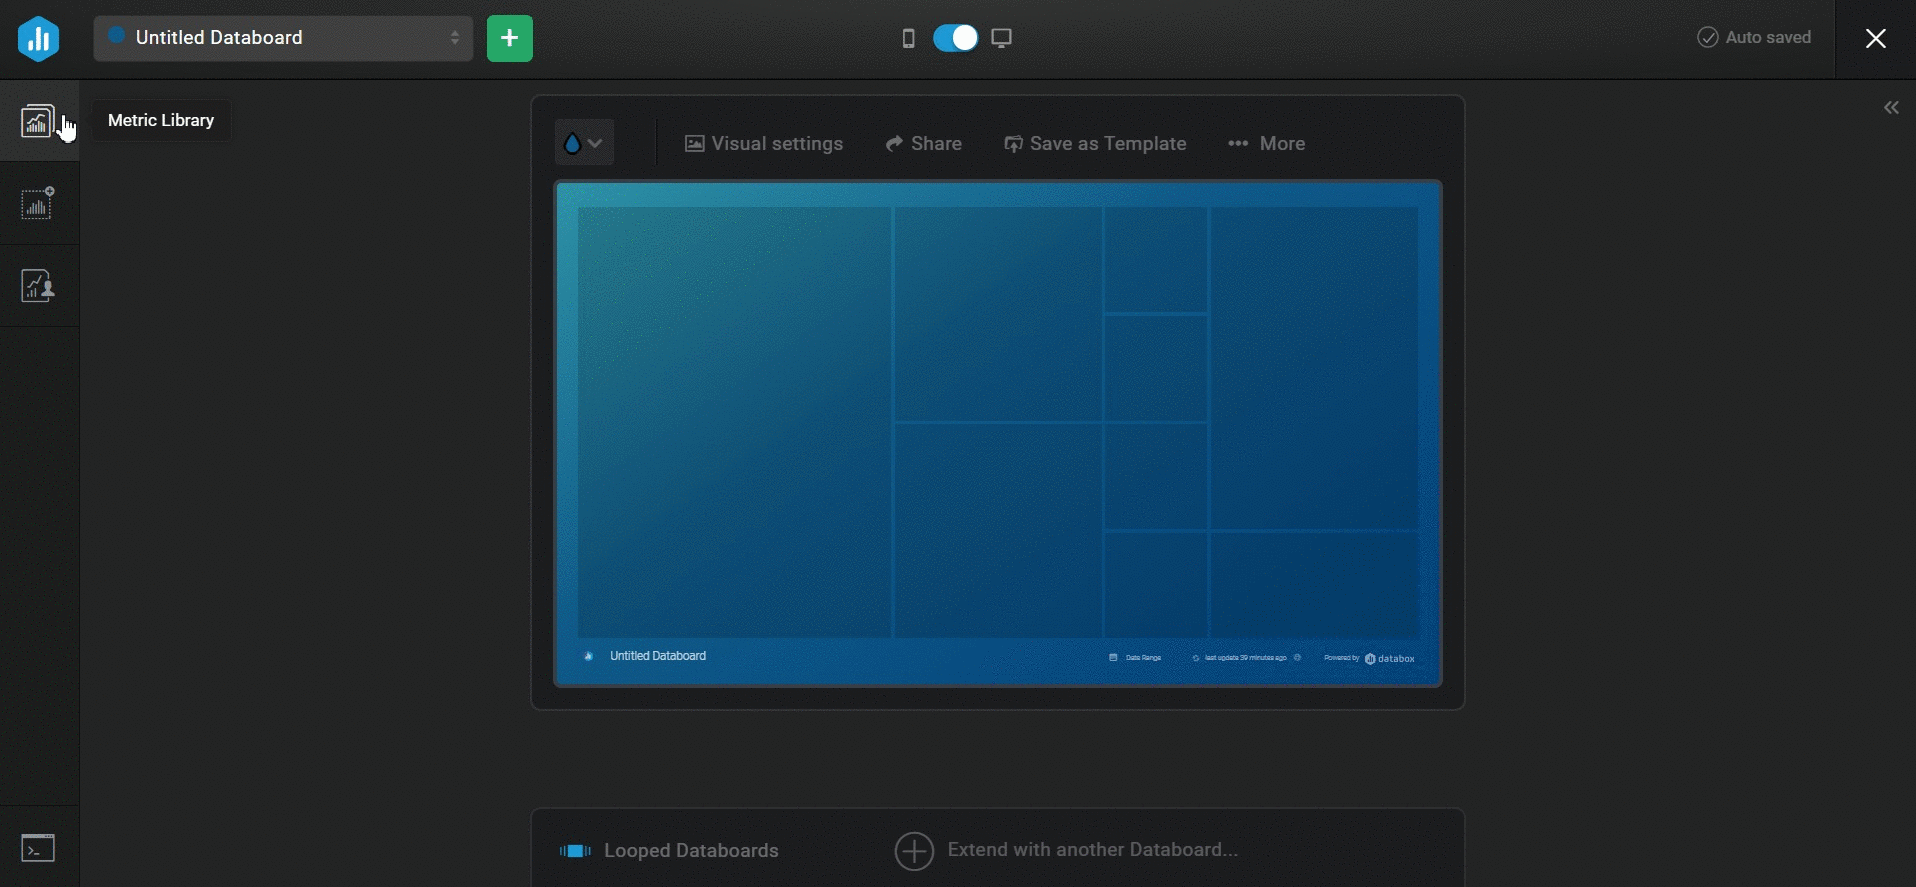
Task: Click Date Range in the preview footer
Action: tap(1136, 658)
